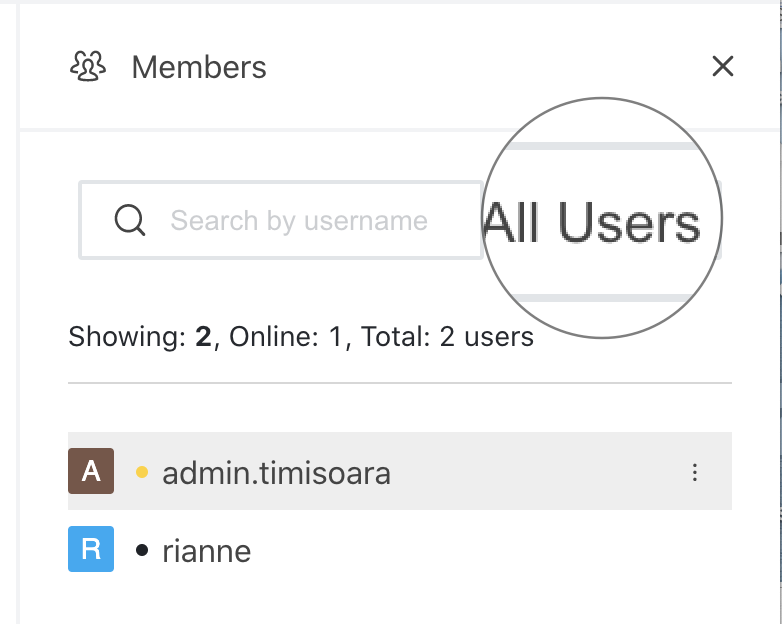Click admin.timisoara's brown A avatar

91,471
